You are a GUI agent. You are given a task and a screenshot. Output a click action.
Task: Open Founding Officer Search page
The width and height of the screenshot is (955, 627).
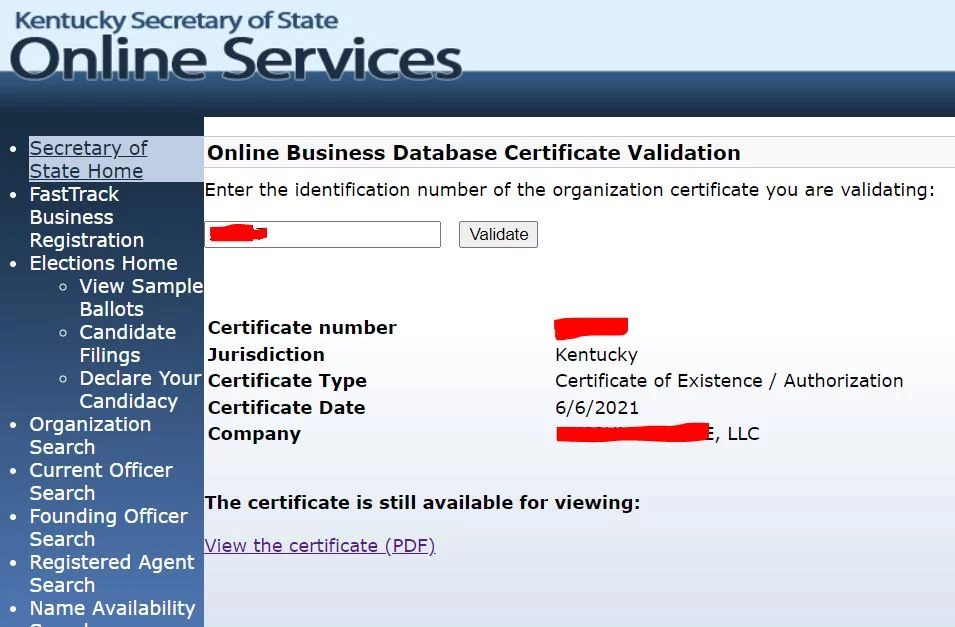coord(108,527)
